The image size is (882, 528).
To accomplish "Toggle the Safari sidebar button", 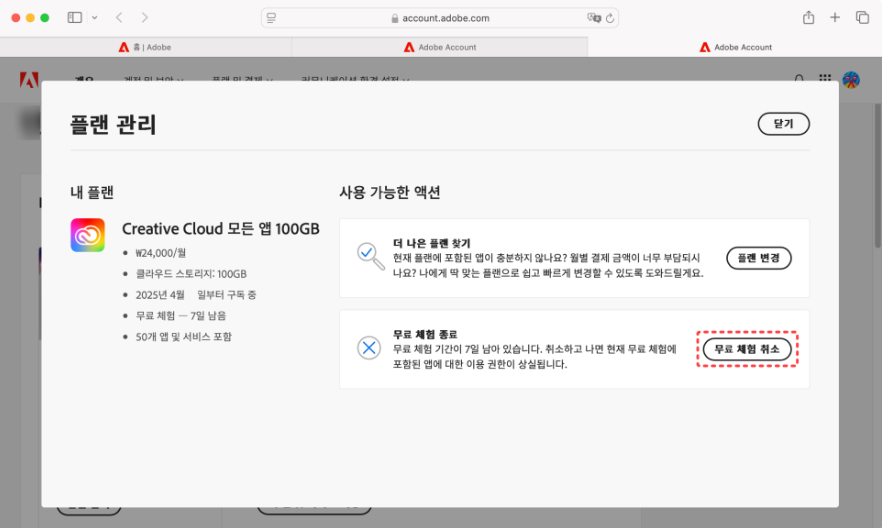I will (x=75, y=17).
